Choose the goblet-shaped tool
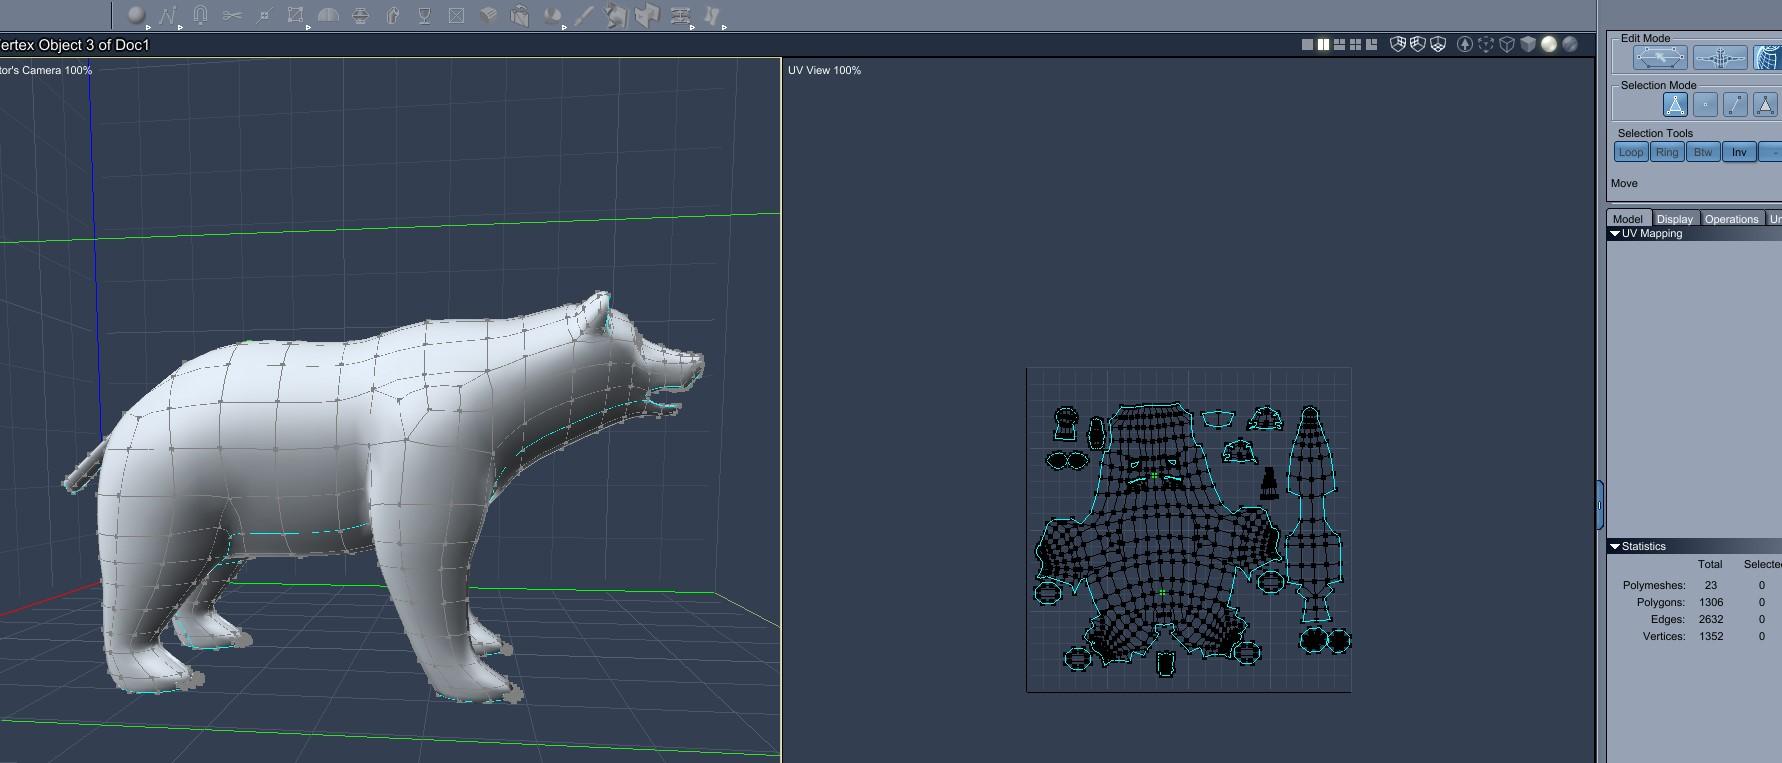The image size is (1782, 763). coord(424,15)
